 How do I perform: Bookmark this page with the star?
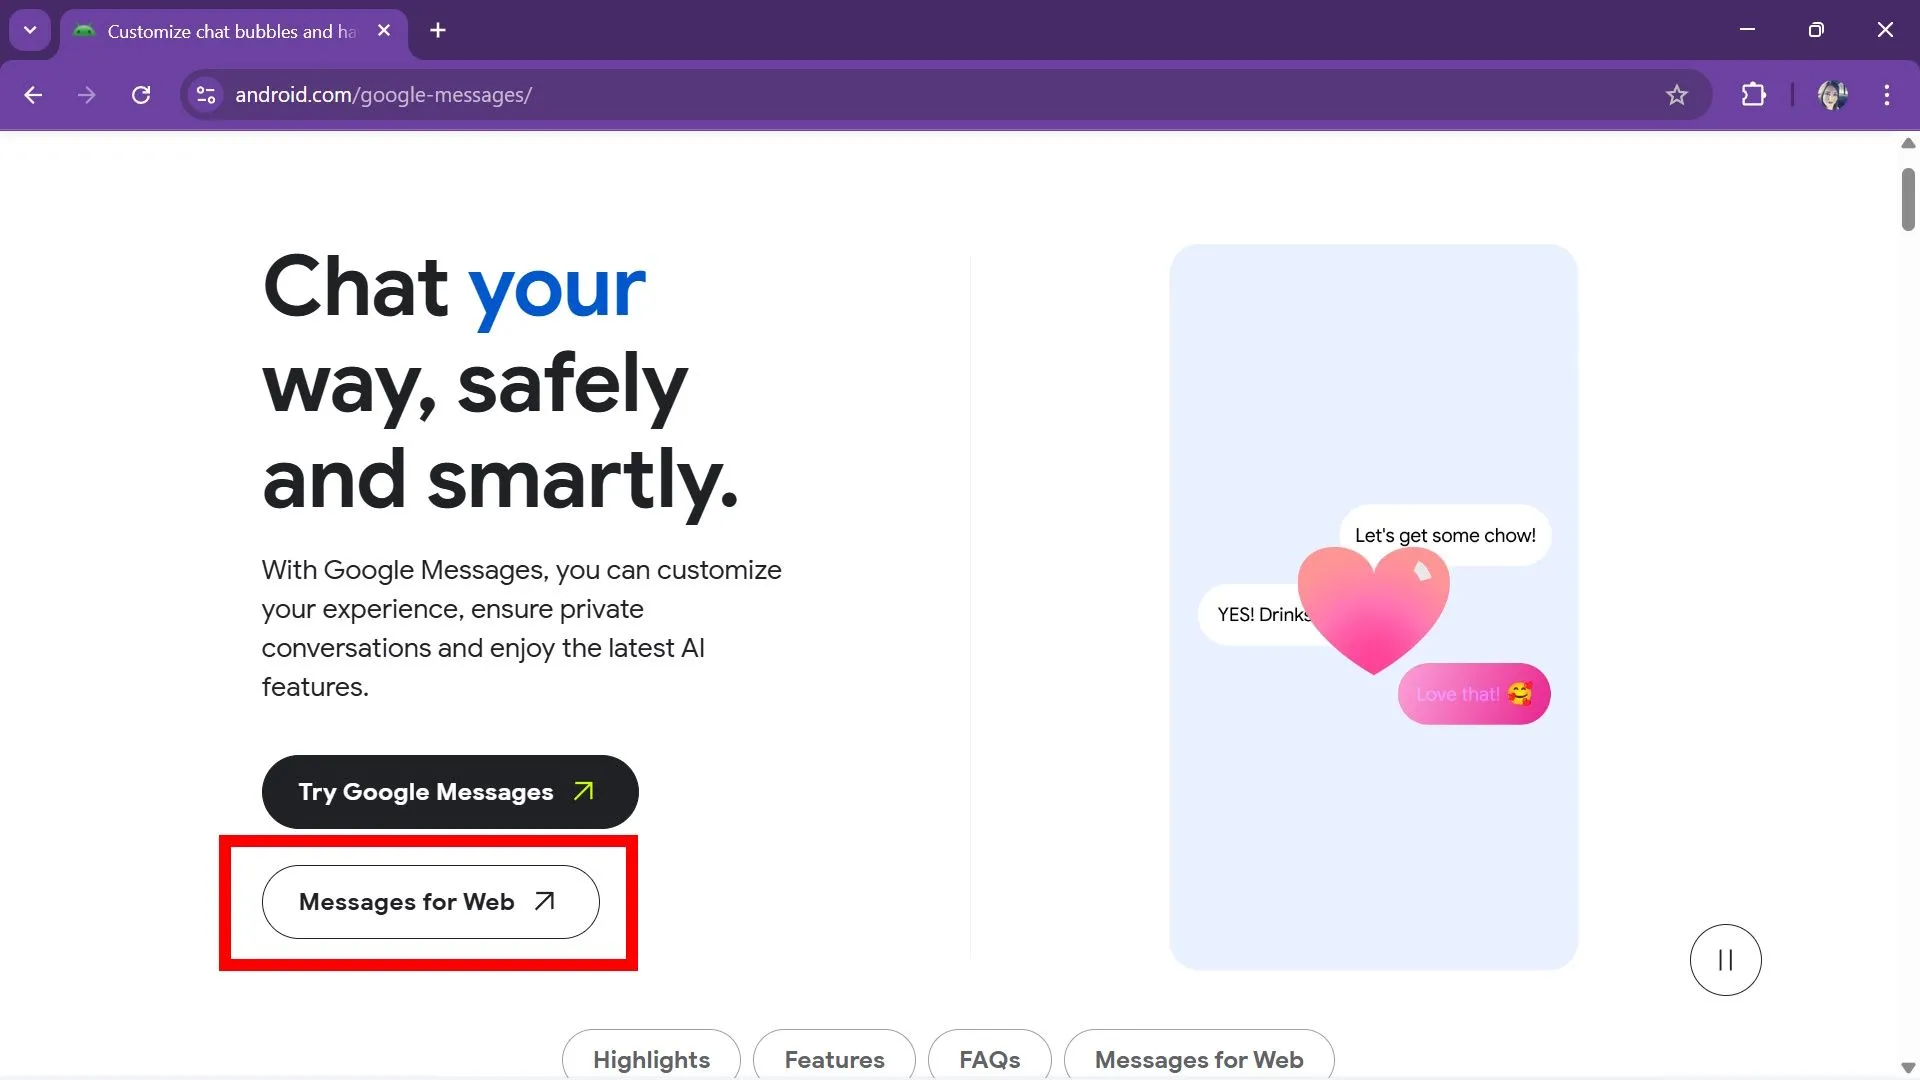[1676, 94]
